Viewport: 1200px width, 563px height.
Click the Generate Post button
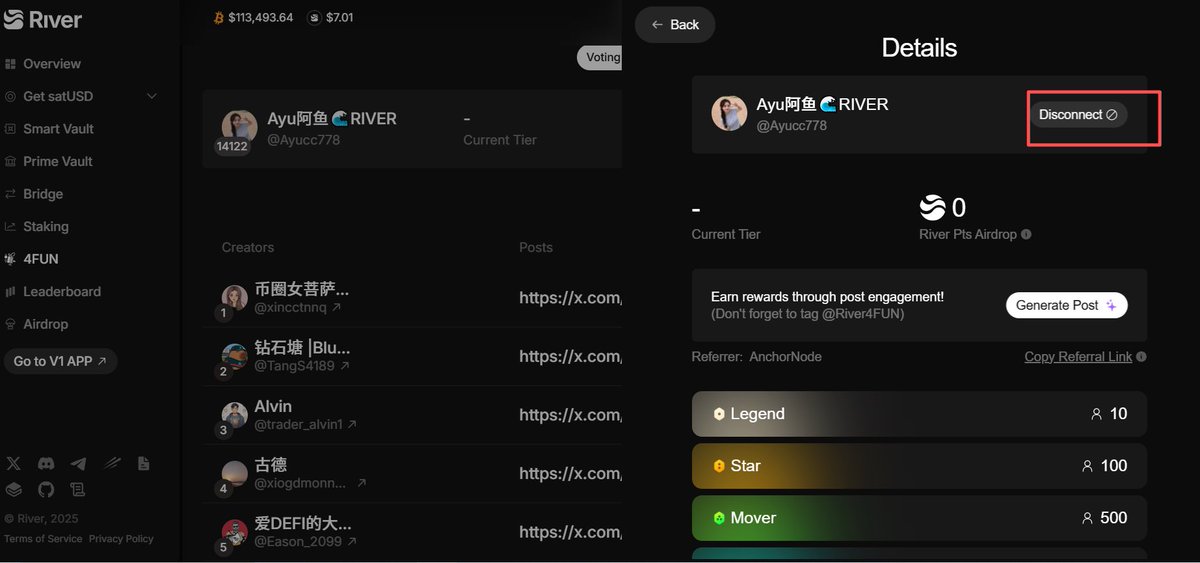1066,305
